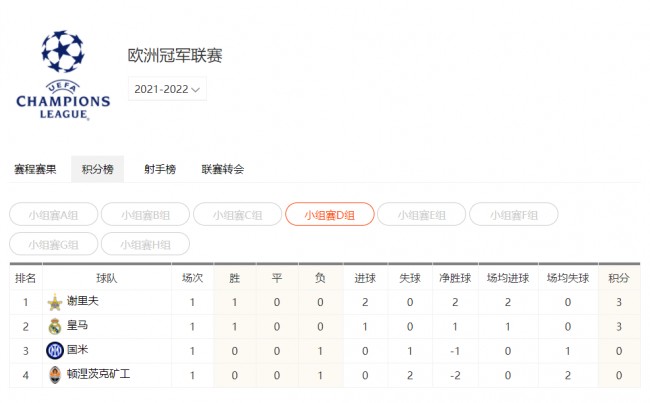Click the 欧洲冠军联赛 title text
This screenshot has width=650, height=403.
pyautogui.click(x=175, y=55)
